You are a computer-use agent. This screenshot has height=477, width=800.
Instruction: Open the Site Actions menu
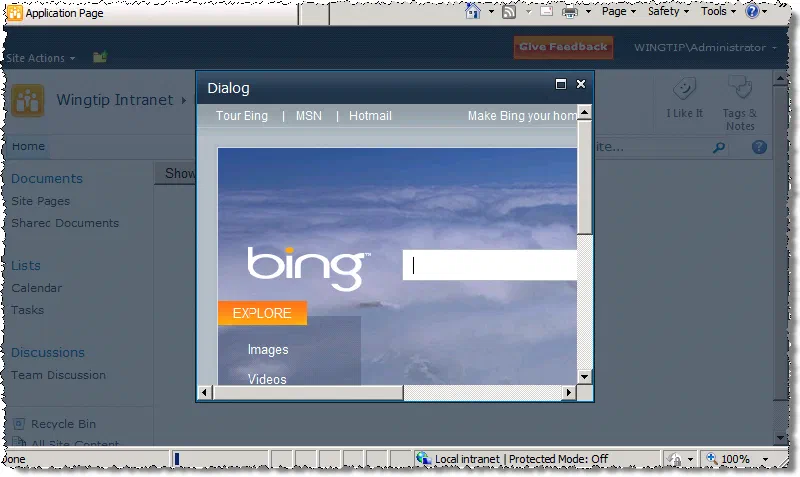point(40,58)
